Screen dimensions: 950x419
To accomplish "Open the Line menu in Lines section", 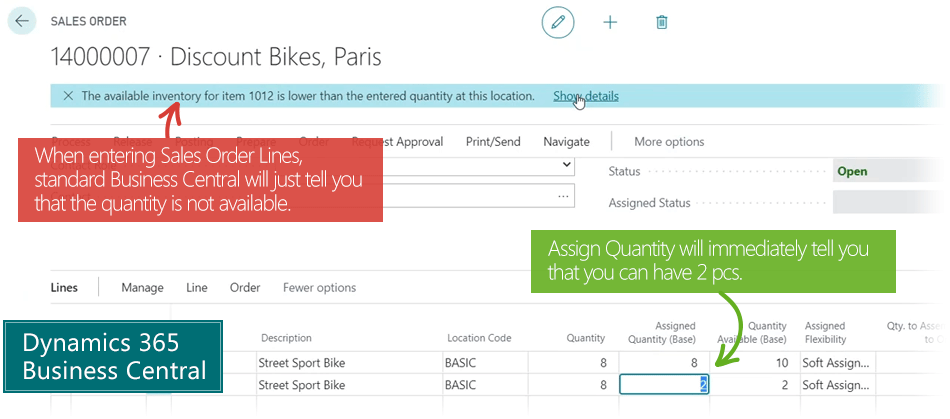I will click(197, 288).
